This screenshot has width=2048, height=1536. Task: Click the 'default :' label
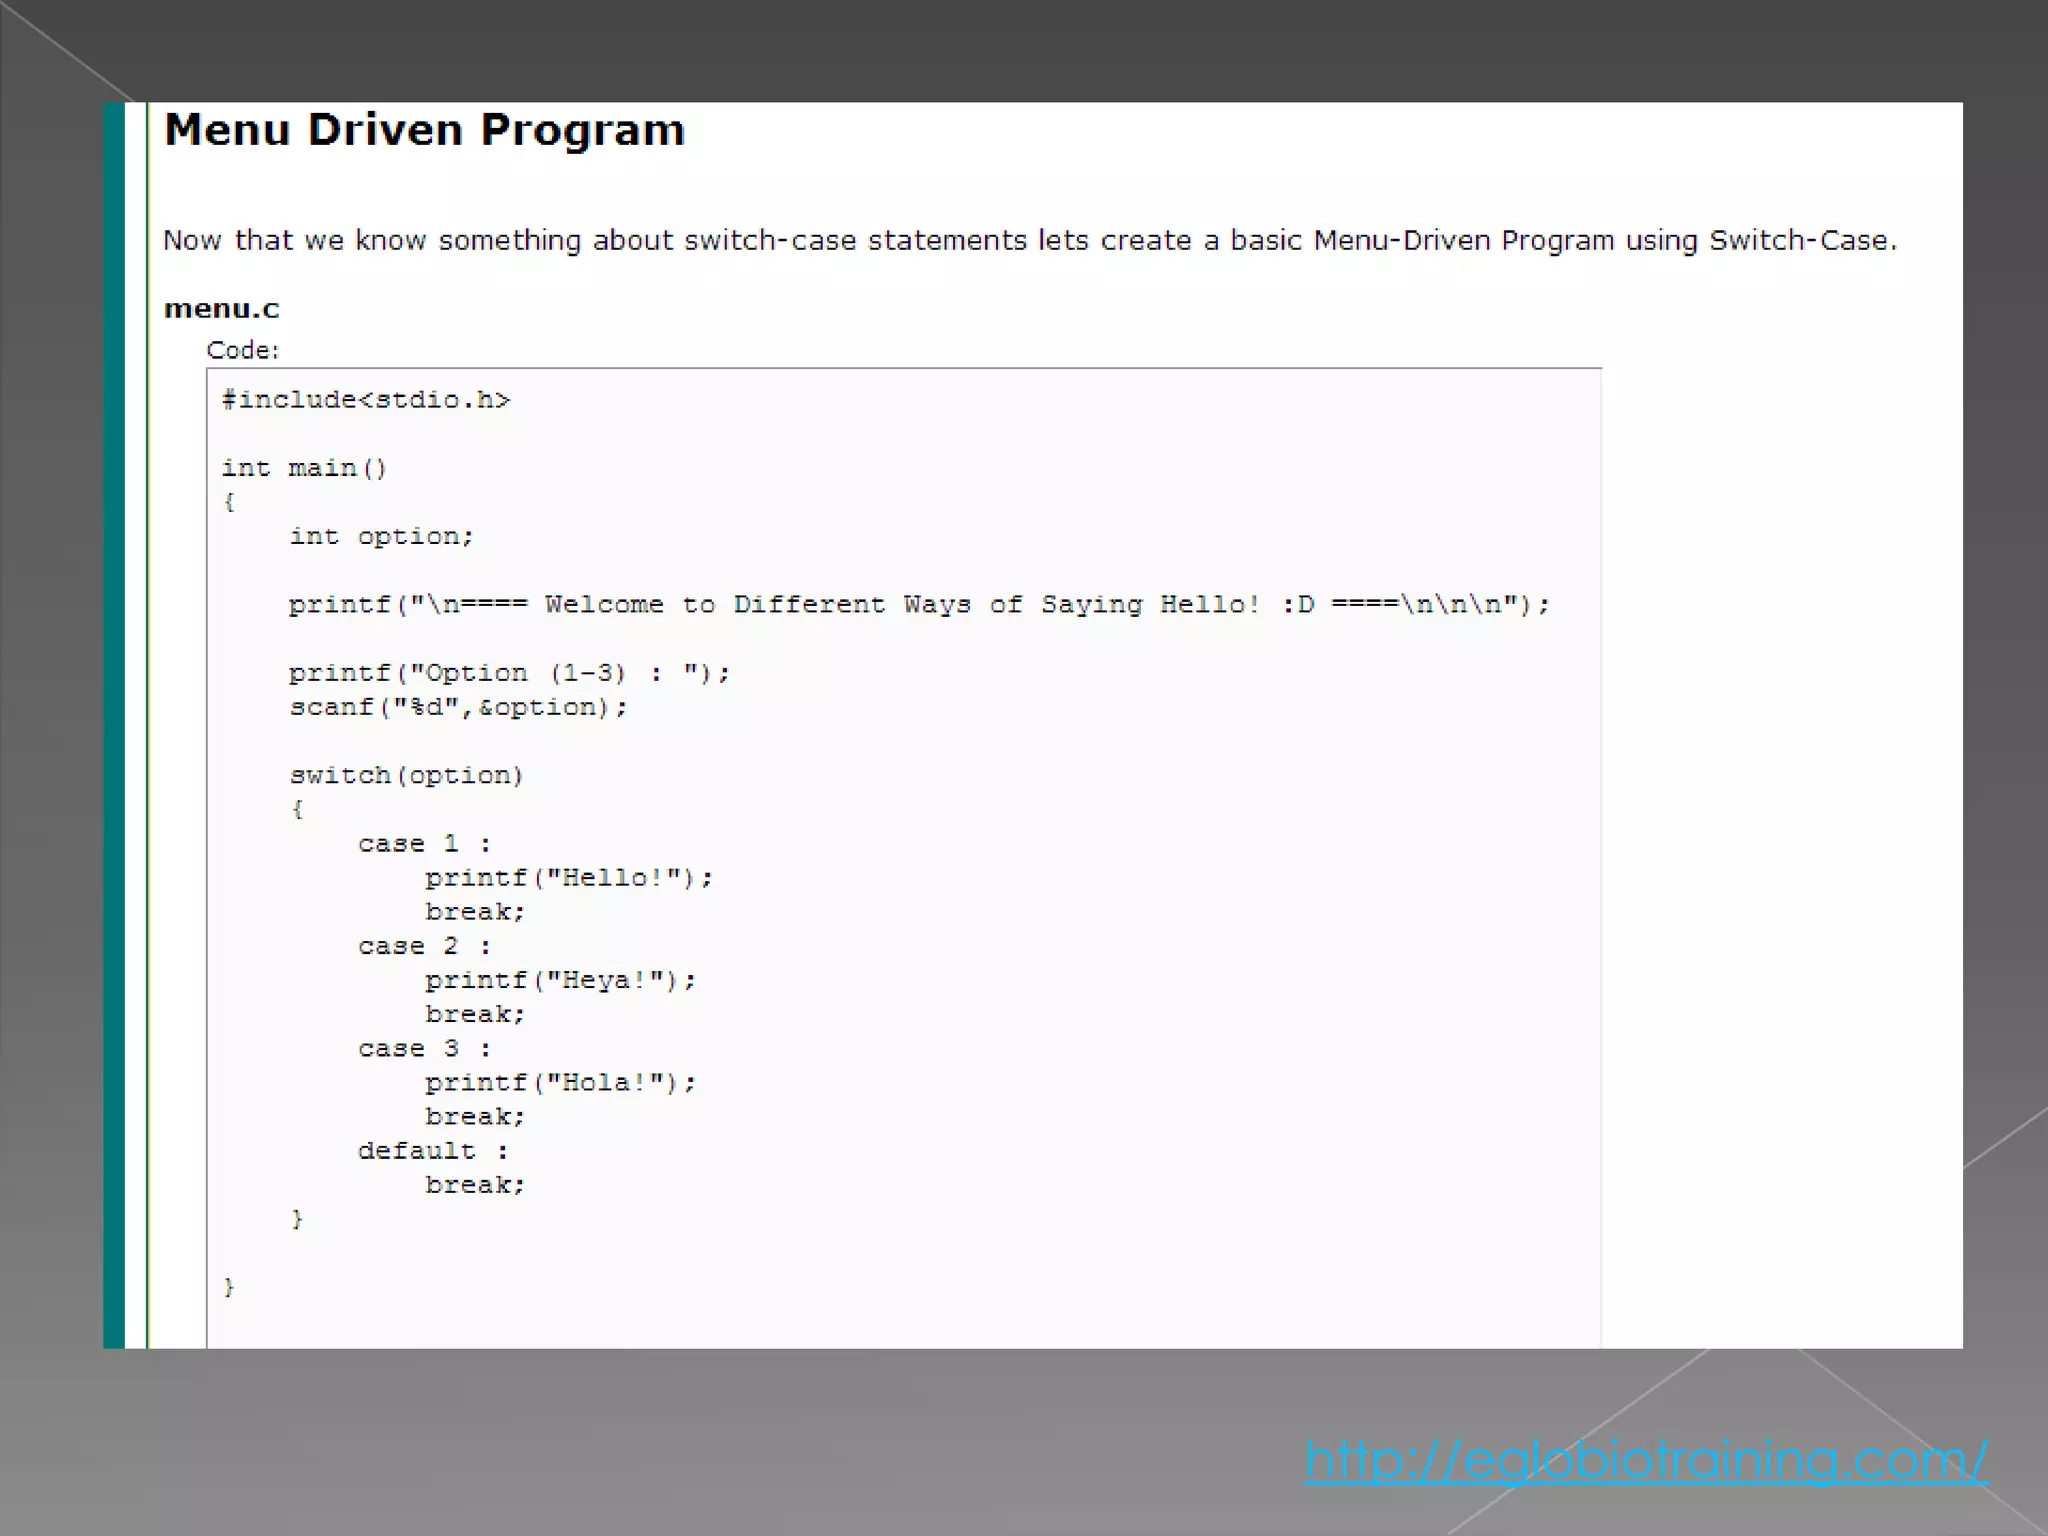click(x=433, y=1151)
